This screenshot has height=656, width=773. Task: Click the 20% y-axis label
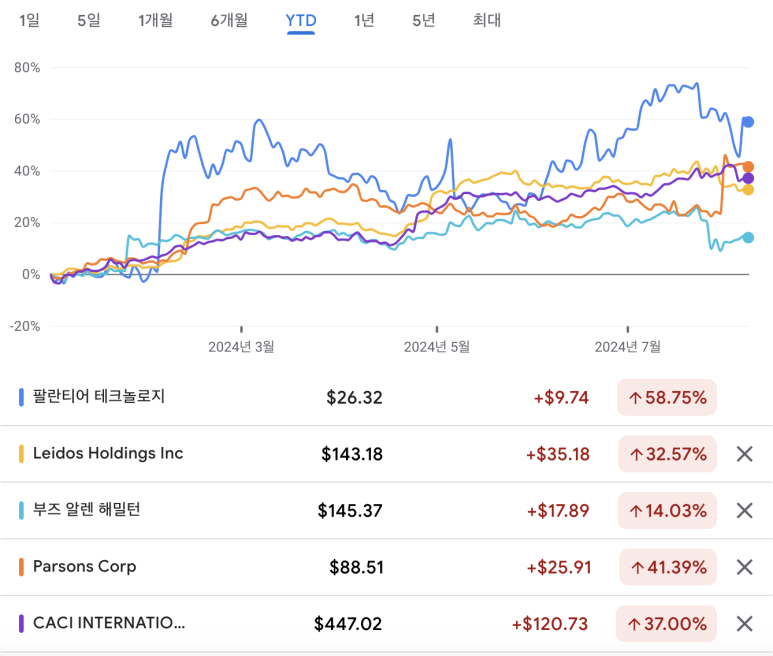click(x=27, y=223)
